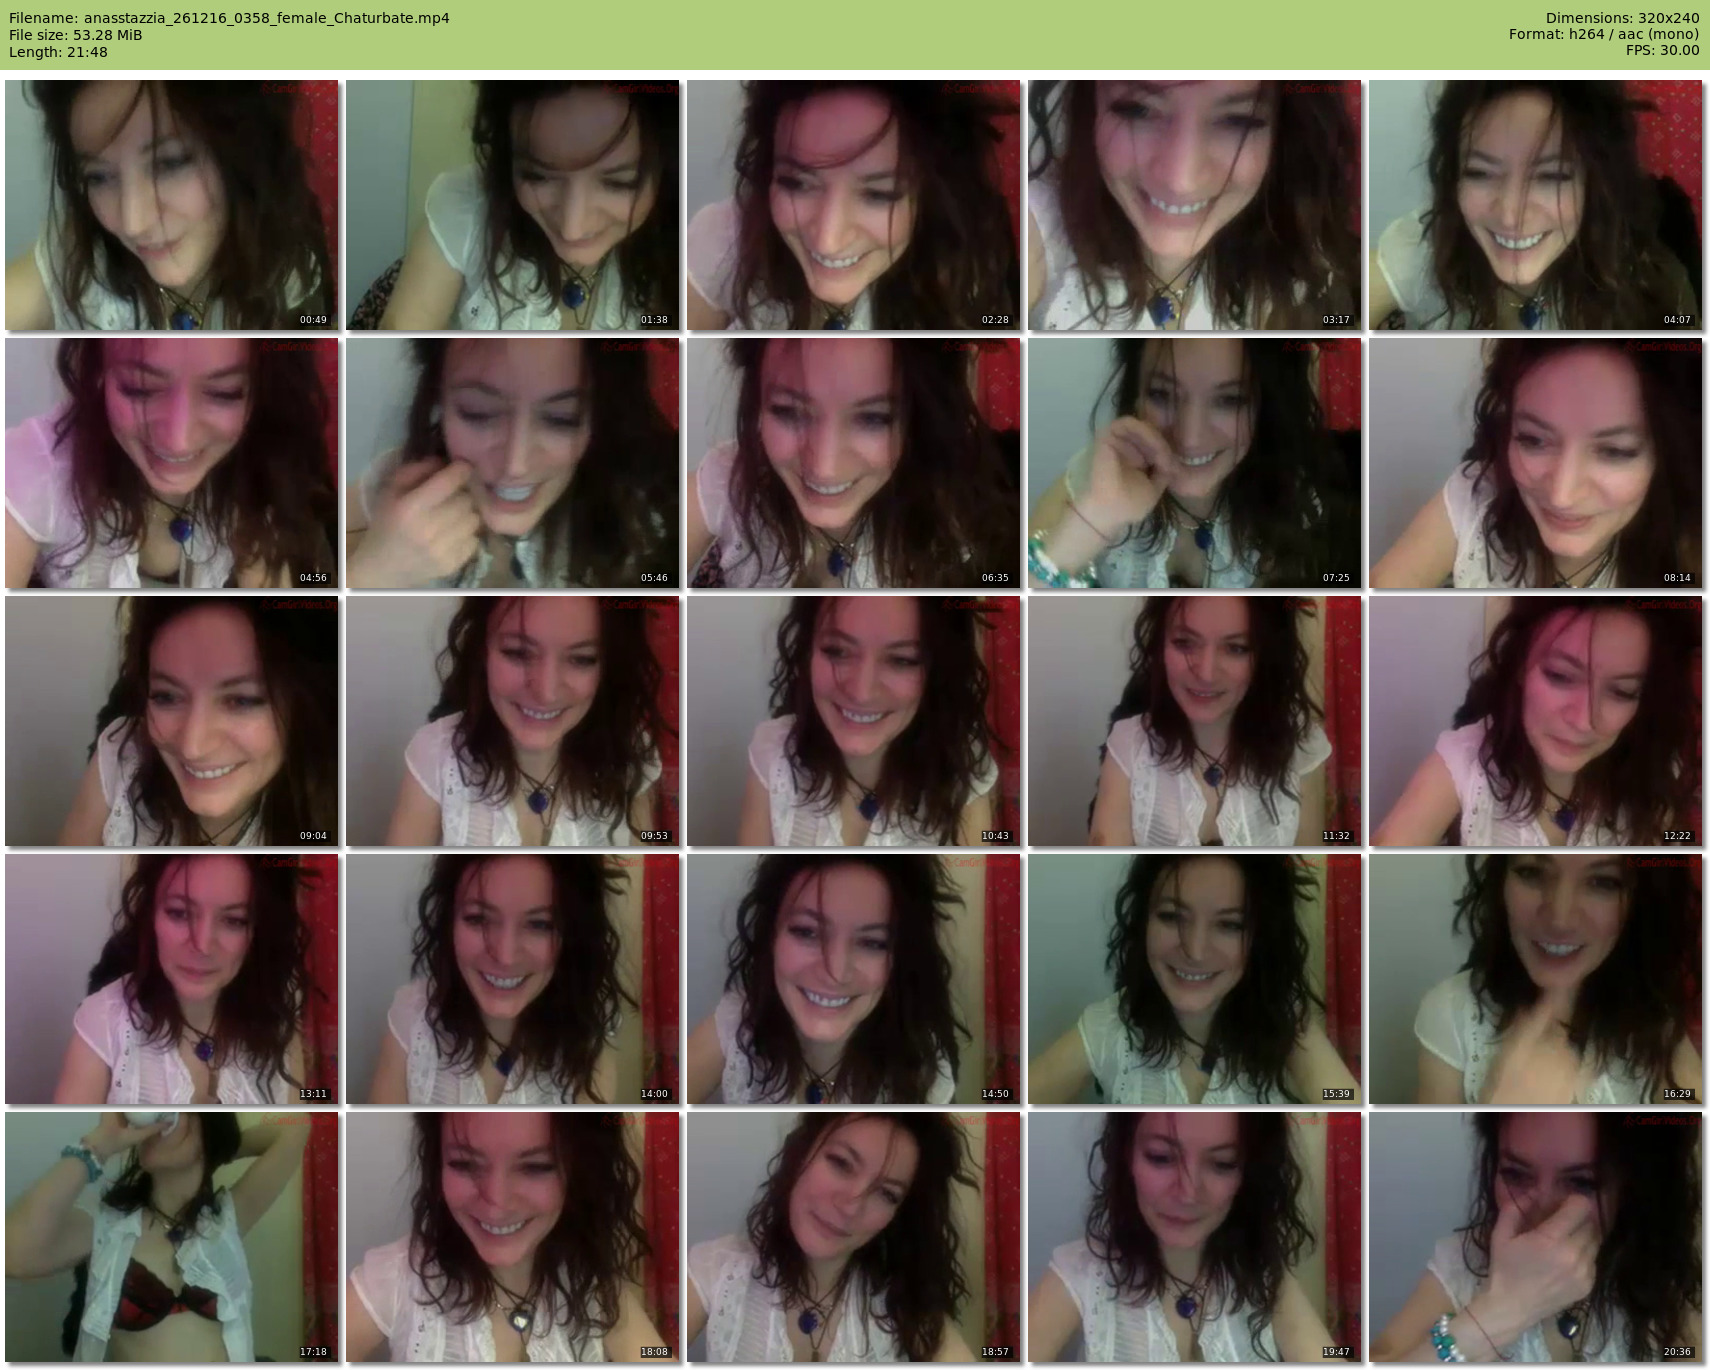Click the Length 21:48 text
This screenshot has width=1710, height=1370.
pyautogui.click(x=58, y=52)
